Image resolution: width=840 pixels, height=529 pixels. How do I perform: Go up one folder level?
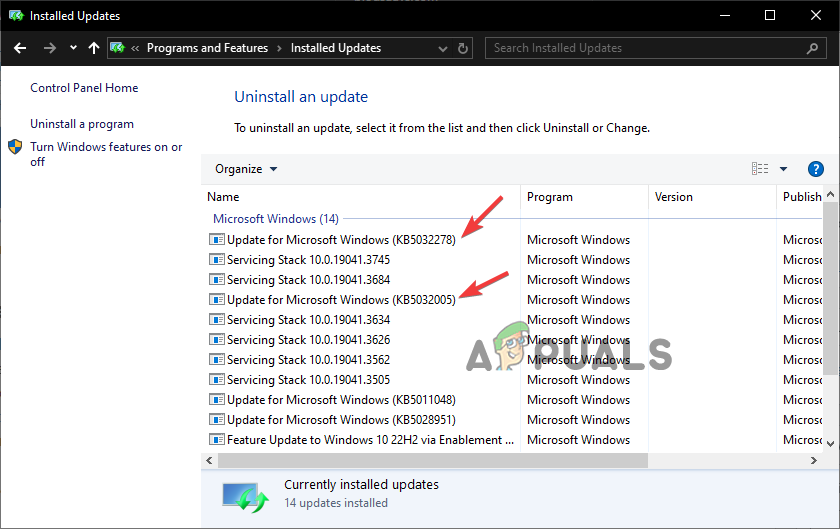click(x=94, y=48)
